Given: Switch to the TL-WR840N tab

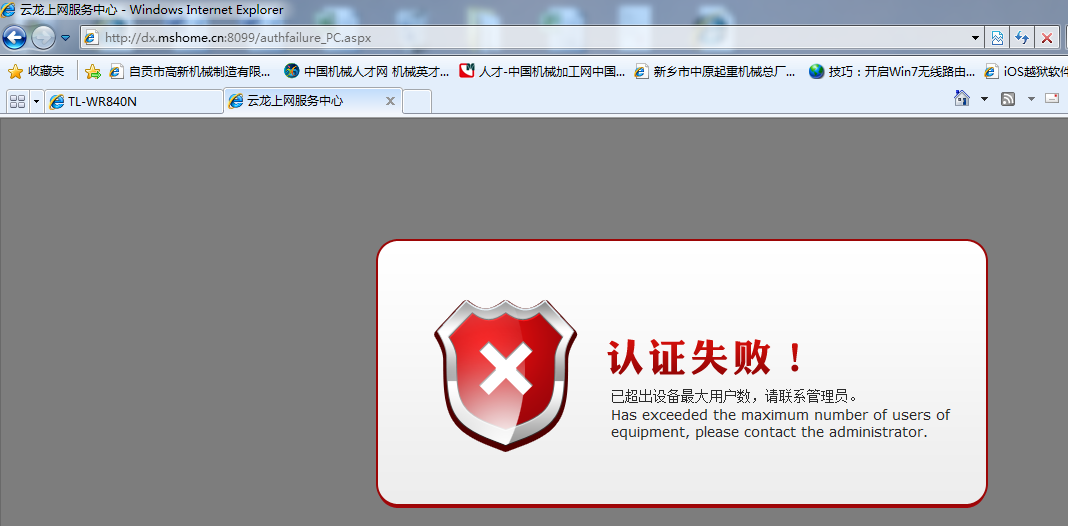Looking at the screenshot, I should point(134,102).
